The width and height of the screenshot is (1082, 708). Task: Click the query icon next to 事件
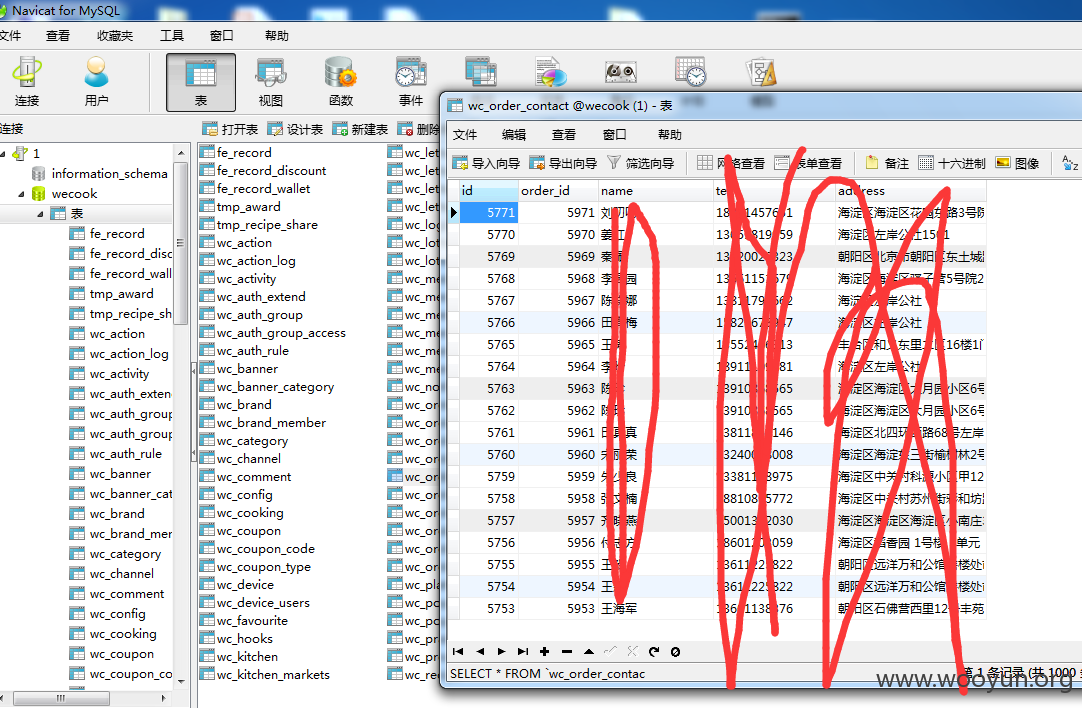pyautogui.click(x=481, y=72)
